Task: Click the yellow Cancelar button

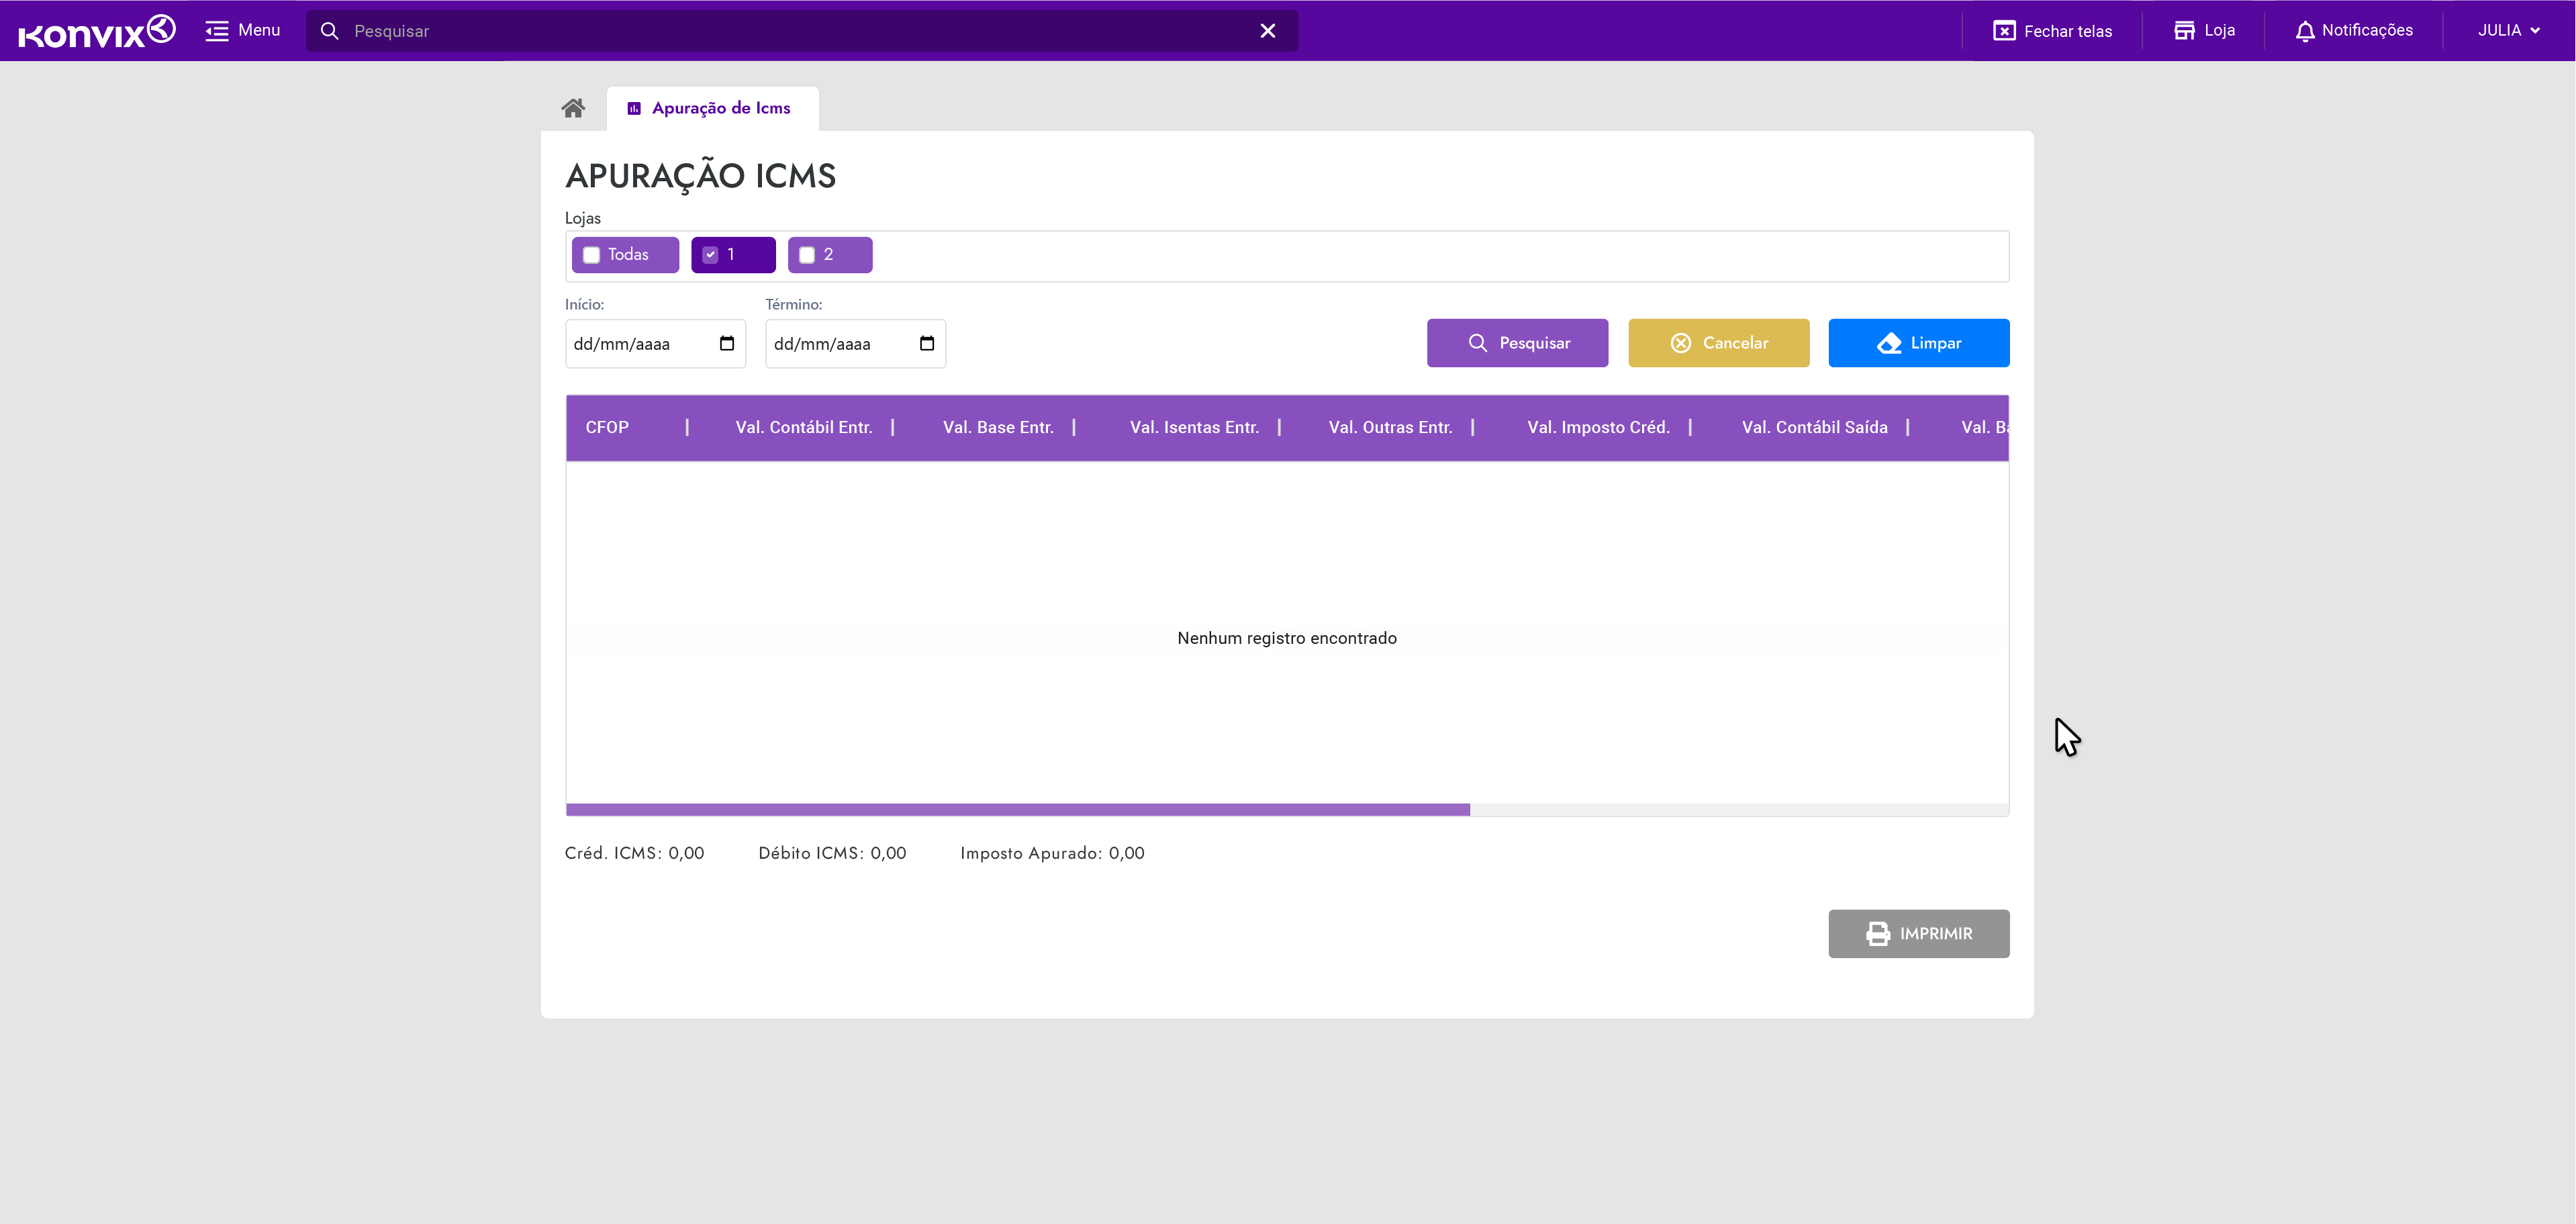Action: [x=1718, y=343]
